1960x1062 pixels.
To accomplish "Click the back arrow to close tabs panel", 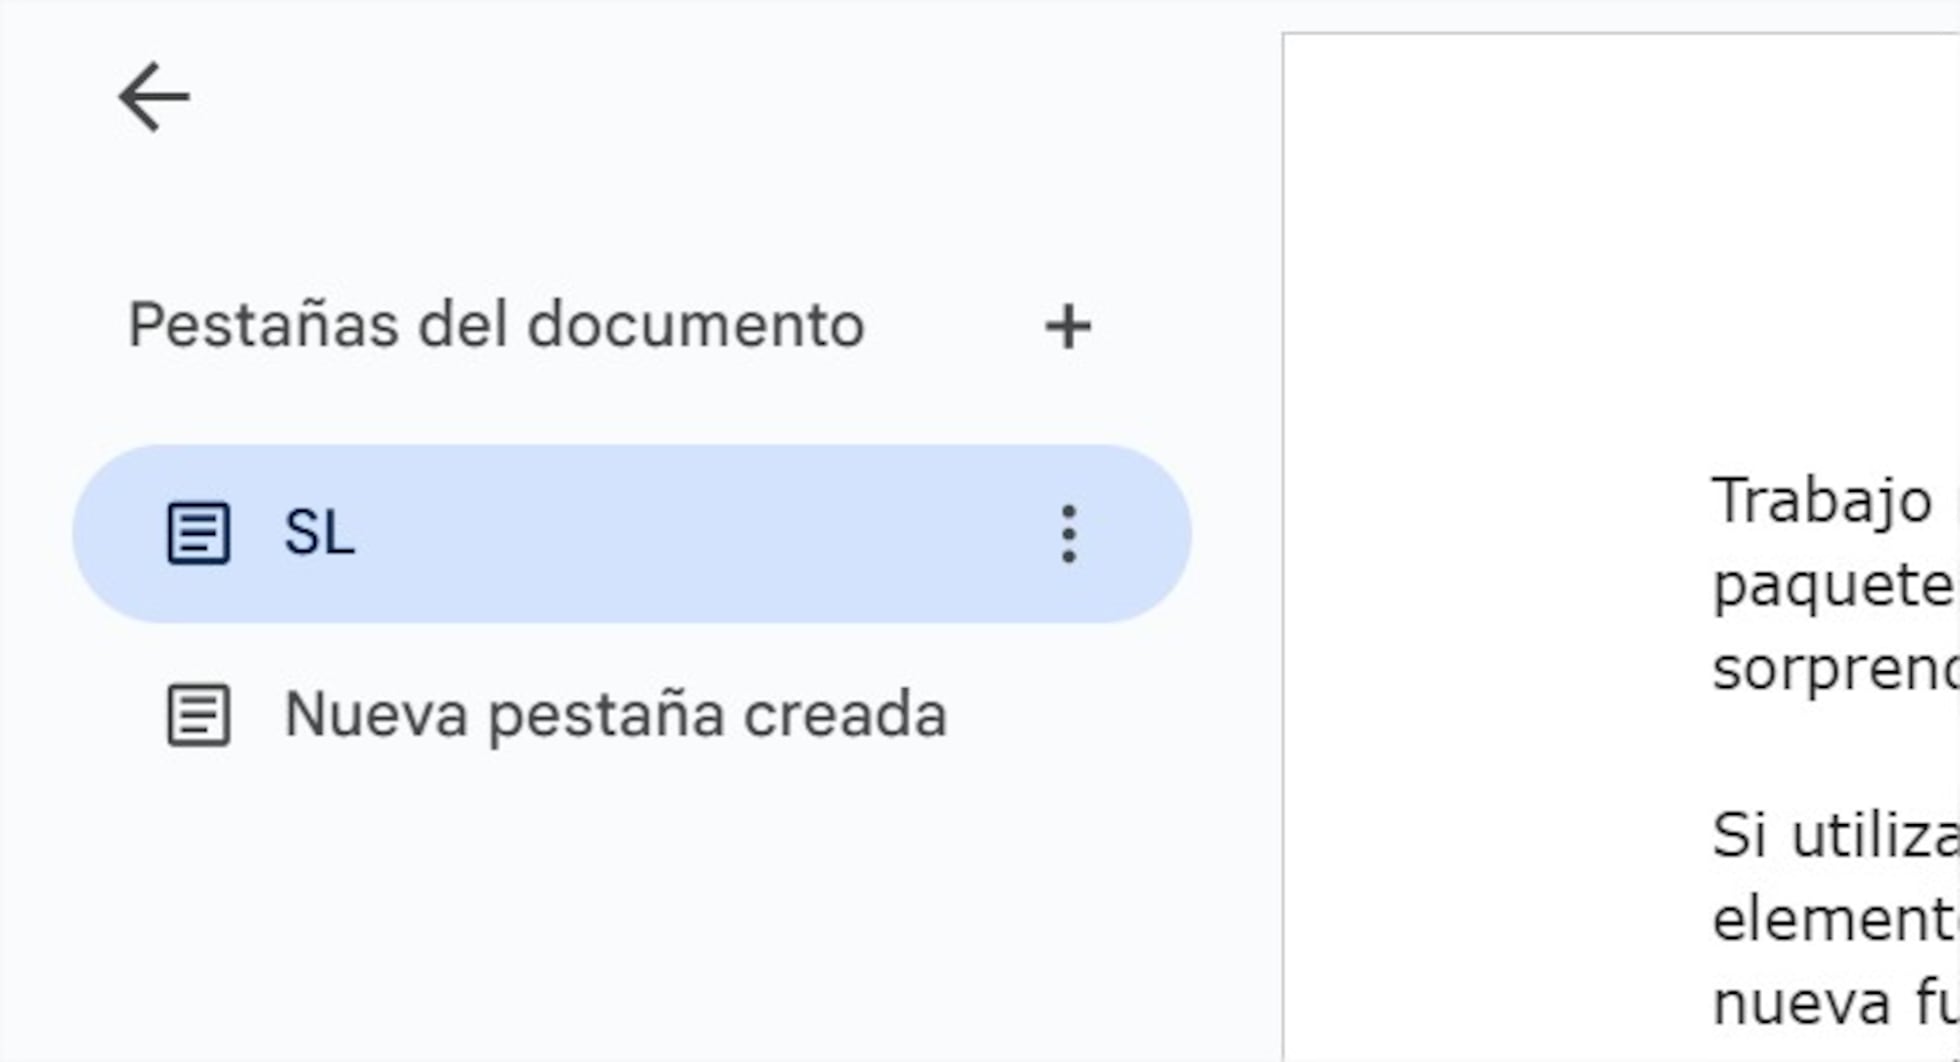I will click(152, 96).
